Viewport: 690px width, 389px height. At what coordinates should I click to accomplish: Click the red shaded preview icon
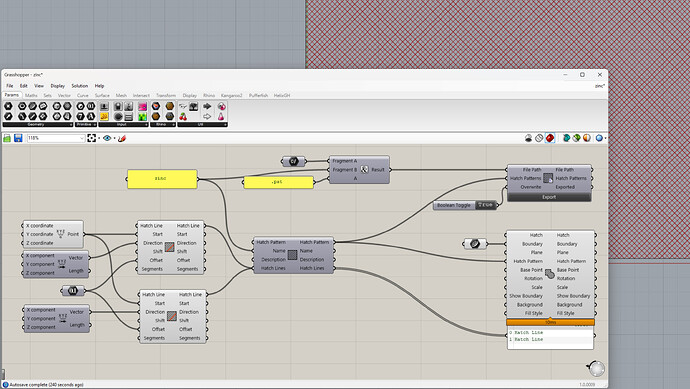[x=550, y=138]
